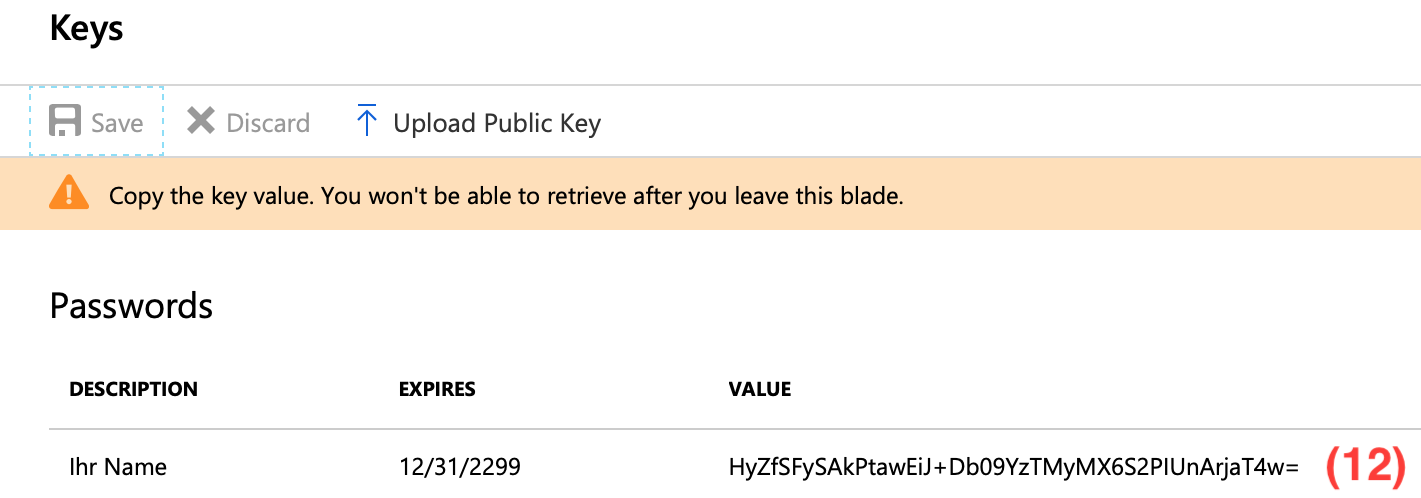The image size is (1421, 498).
Task: Click the Save text label
Action: [x=117, y=123]
